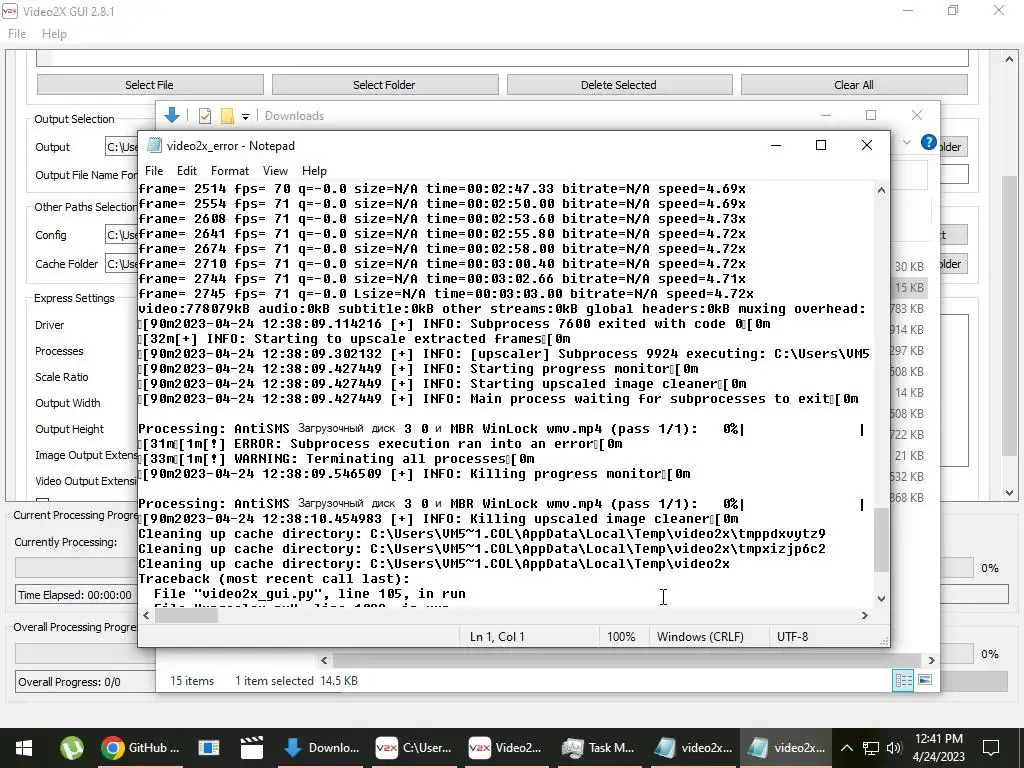Click the blue window app icon in taskbar
The image size is (1024, 768).
tap(208, 748)
